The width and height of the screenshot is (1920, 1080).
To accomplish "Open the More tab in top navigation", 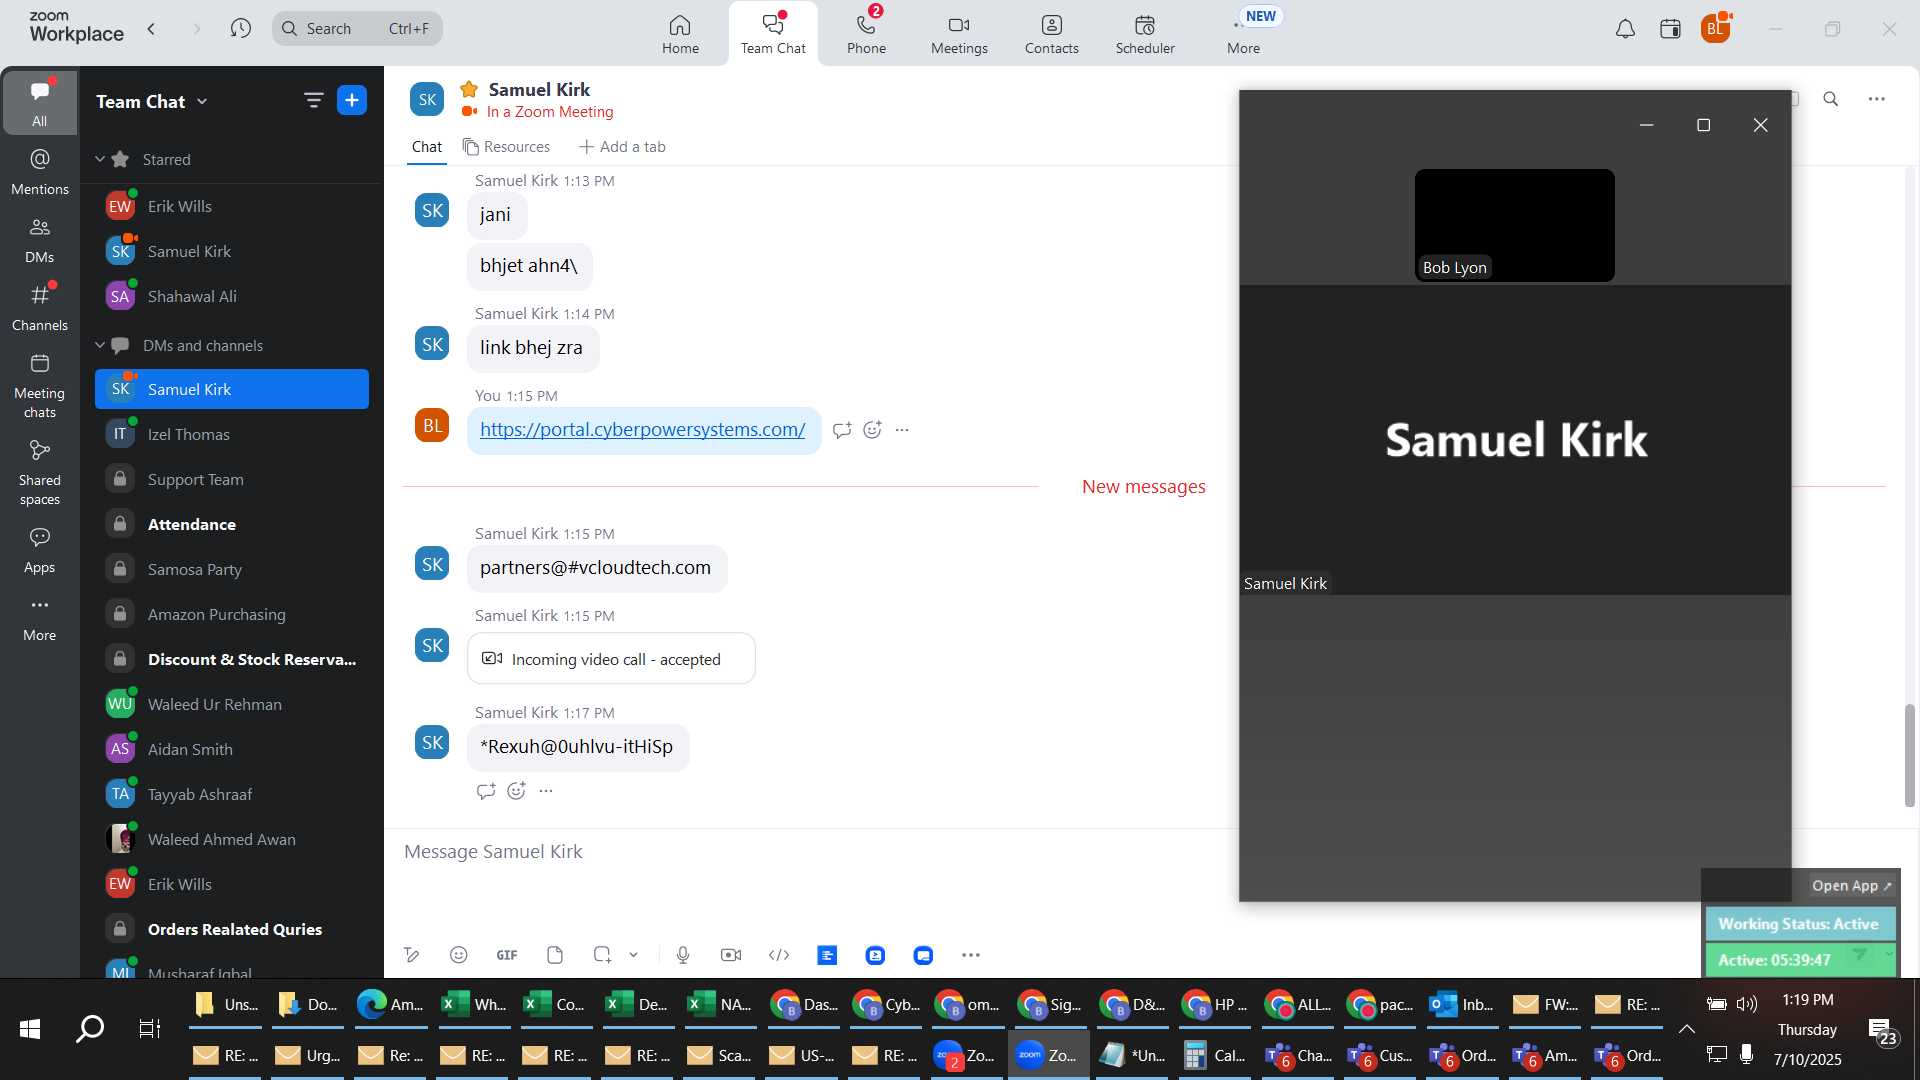I will tap(1243, 34).
